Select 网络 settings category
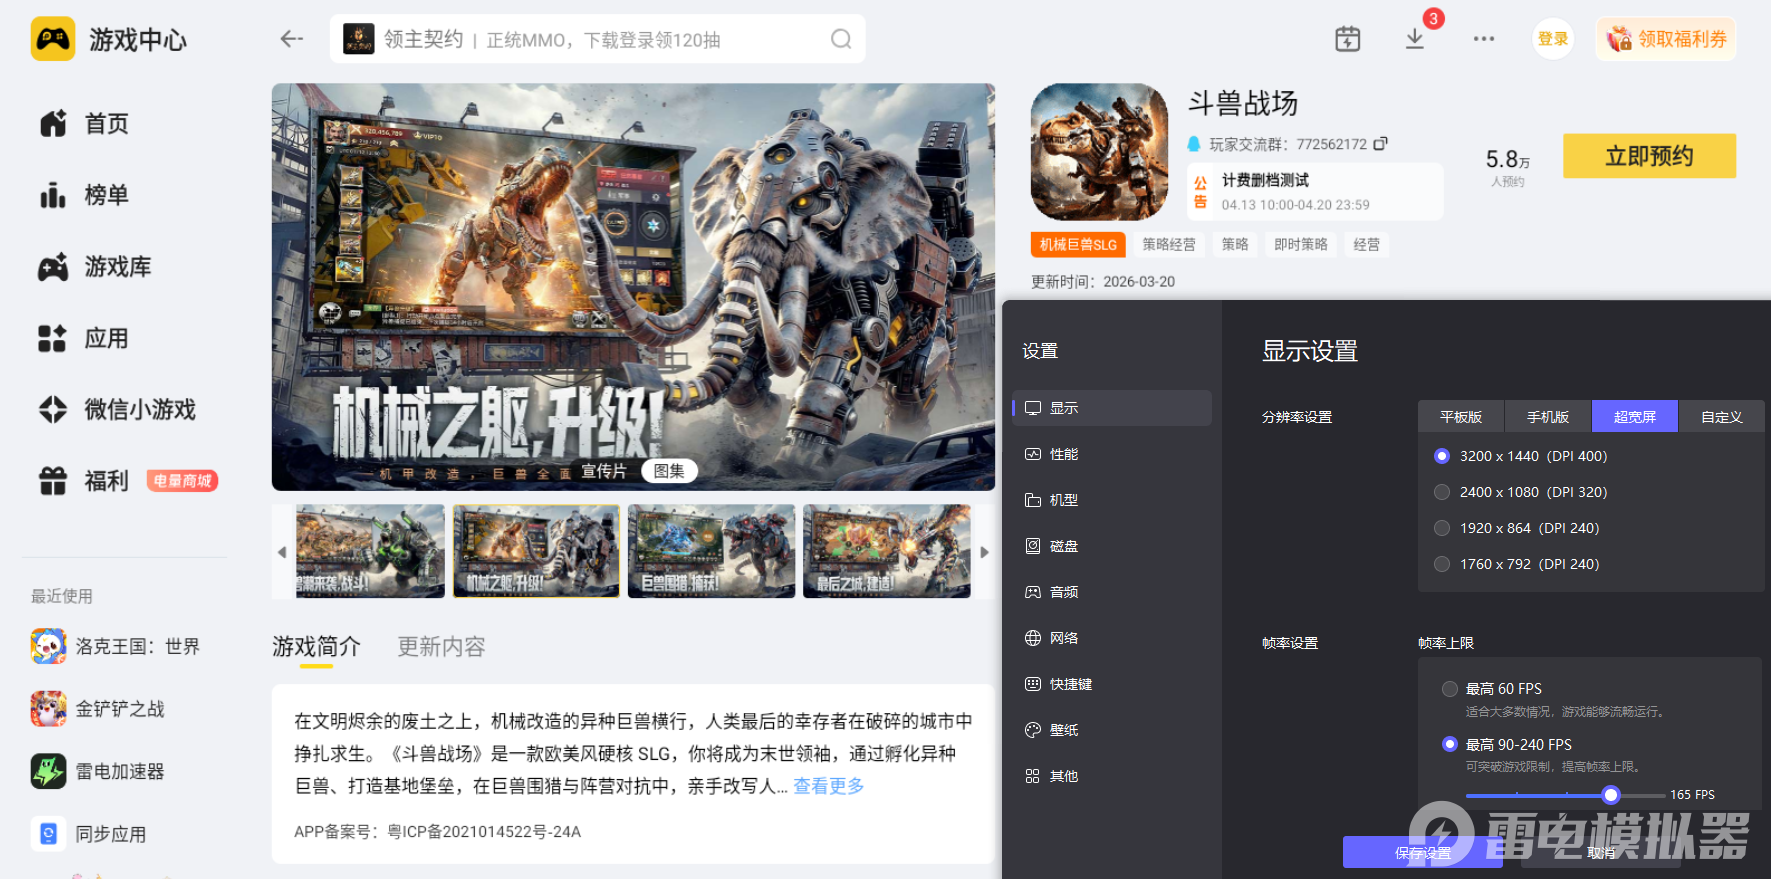This screenshot has width=1771, height=879. click(1112, 638)
